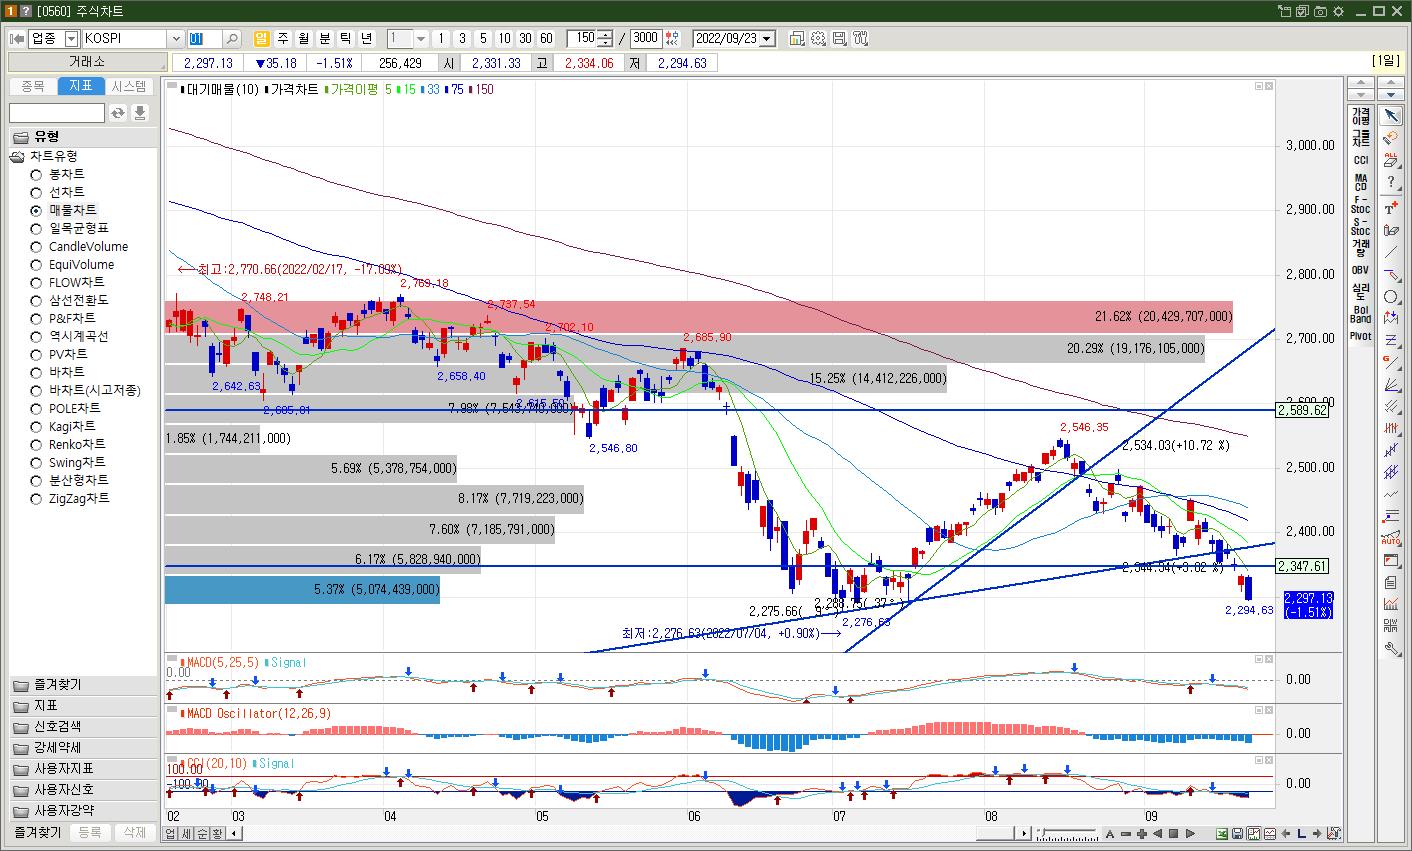Click the save diskette icon in top toolbar
Viewport: 1412px width, 851px height.
tap(839, 38)
